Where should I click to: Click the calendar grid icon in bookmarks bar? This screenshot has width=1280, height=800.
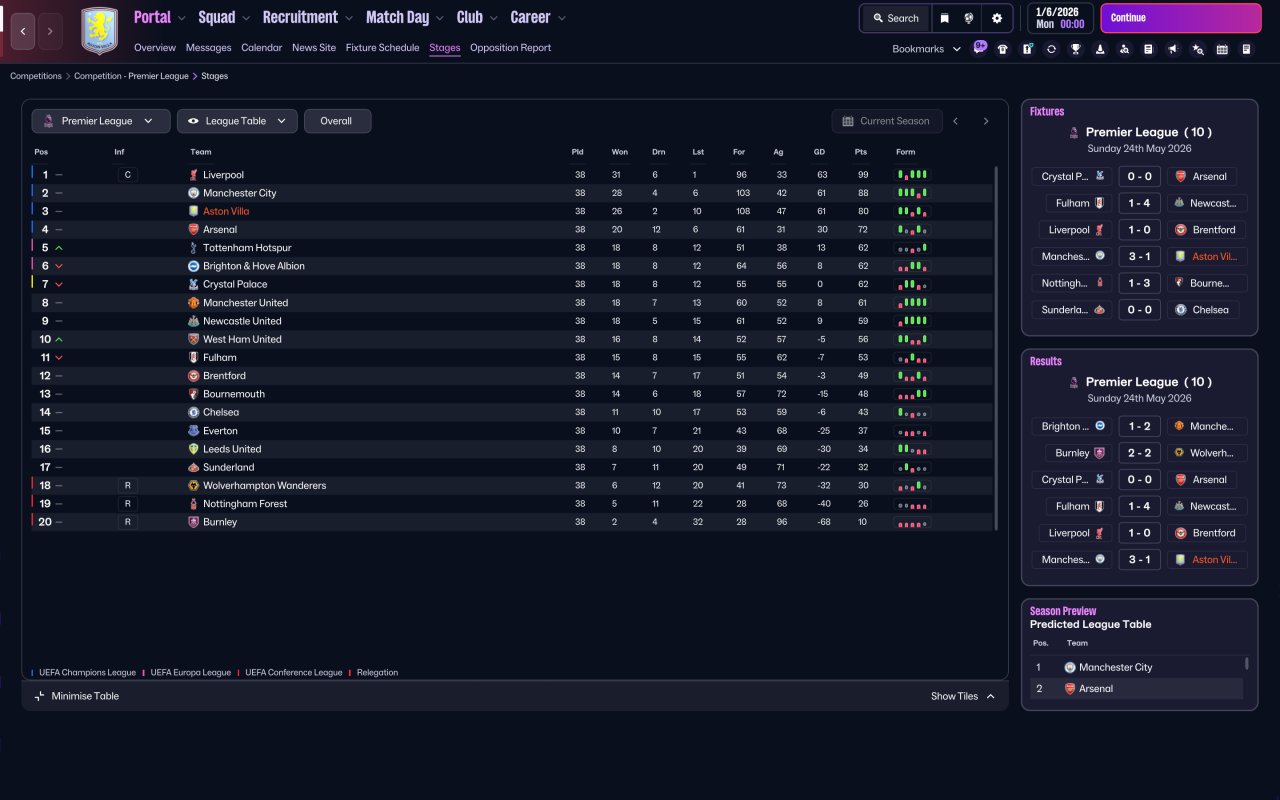[1222, 49]
